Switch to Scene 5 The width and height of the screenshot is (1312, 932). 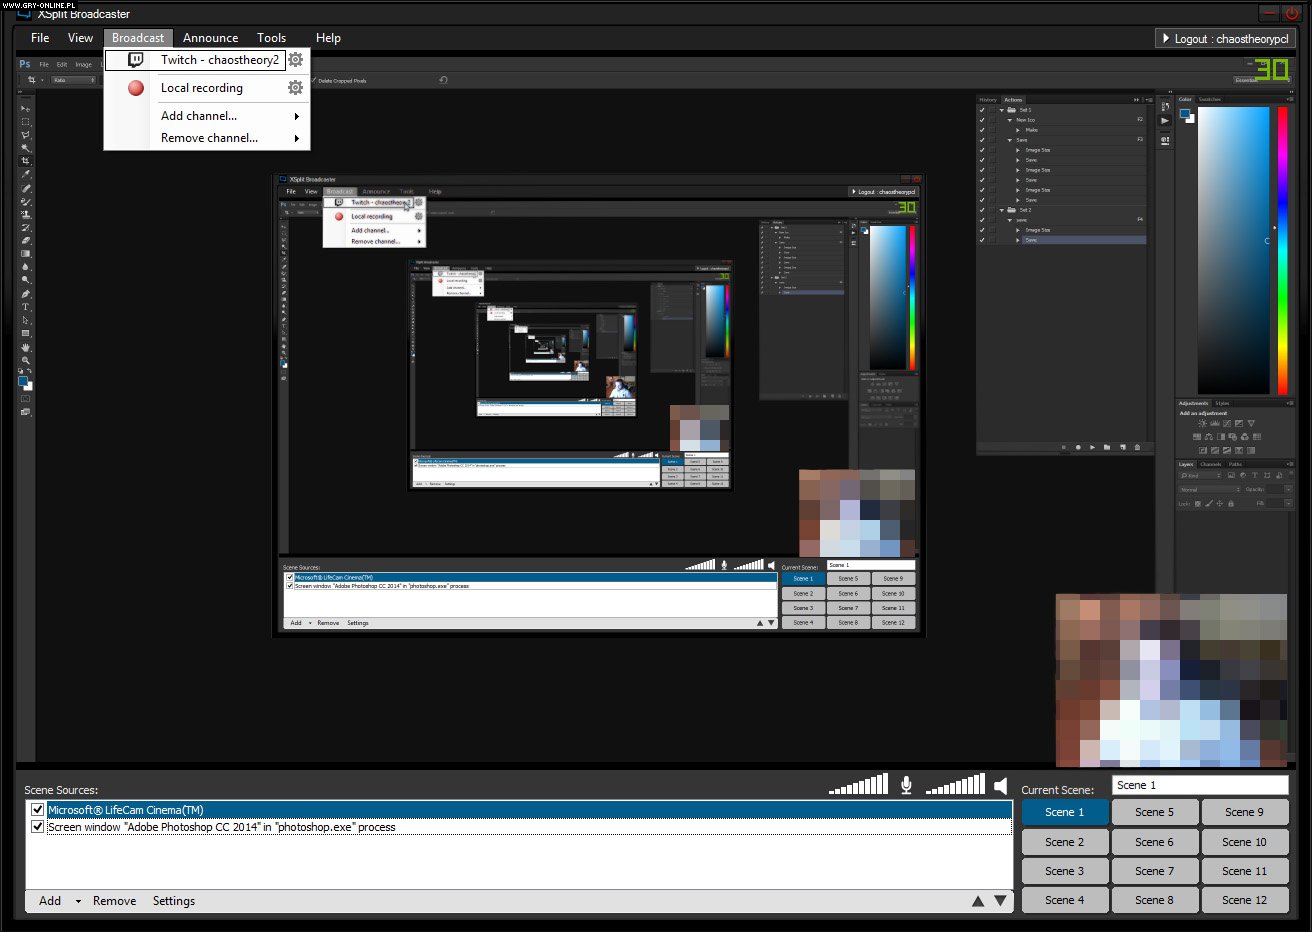click(x=1154, y=812)
